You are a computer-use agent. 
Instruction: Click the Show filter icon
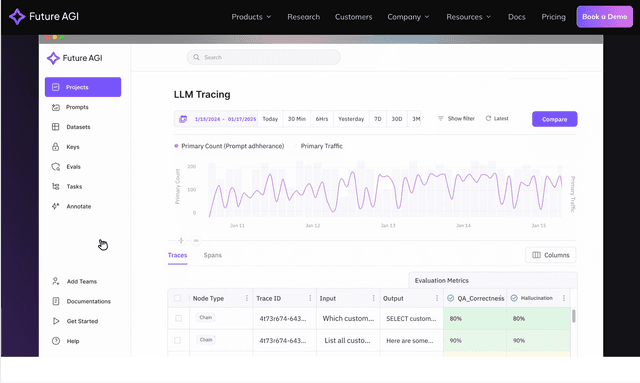click(441, 118)
